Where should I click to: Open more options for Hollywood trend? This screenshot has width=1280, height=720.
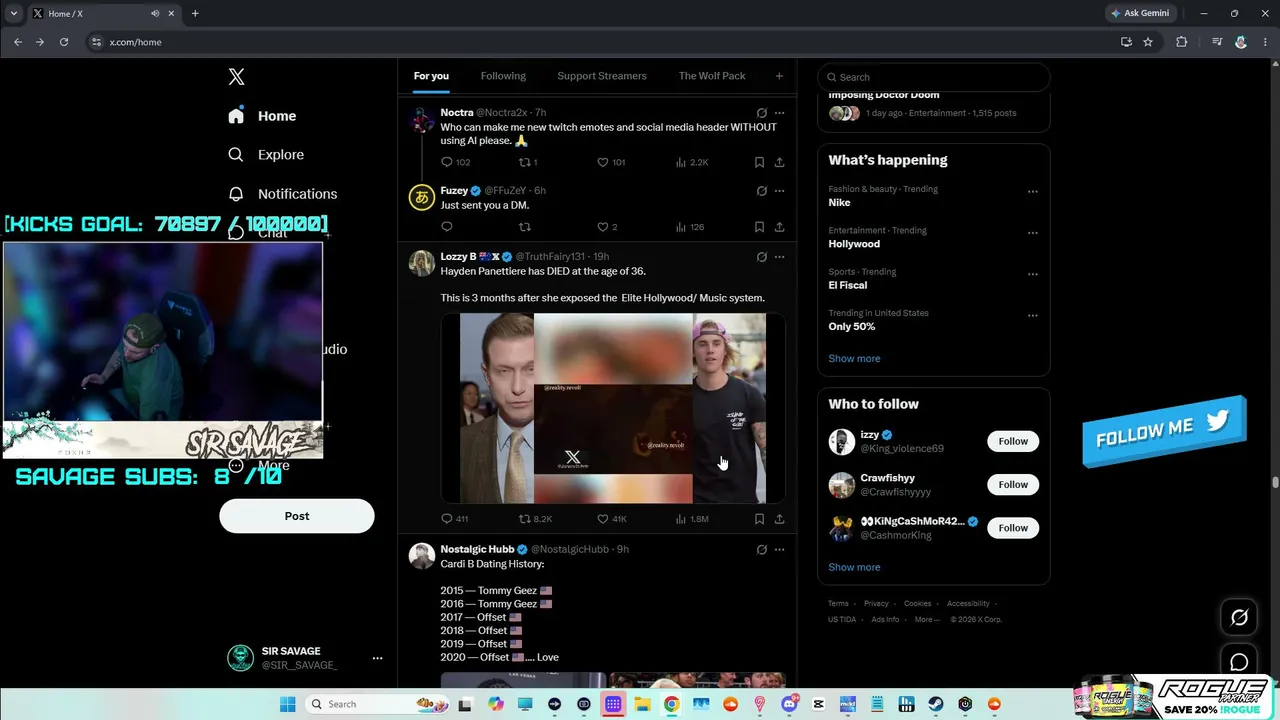coord(1033,233)
